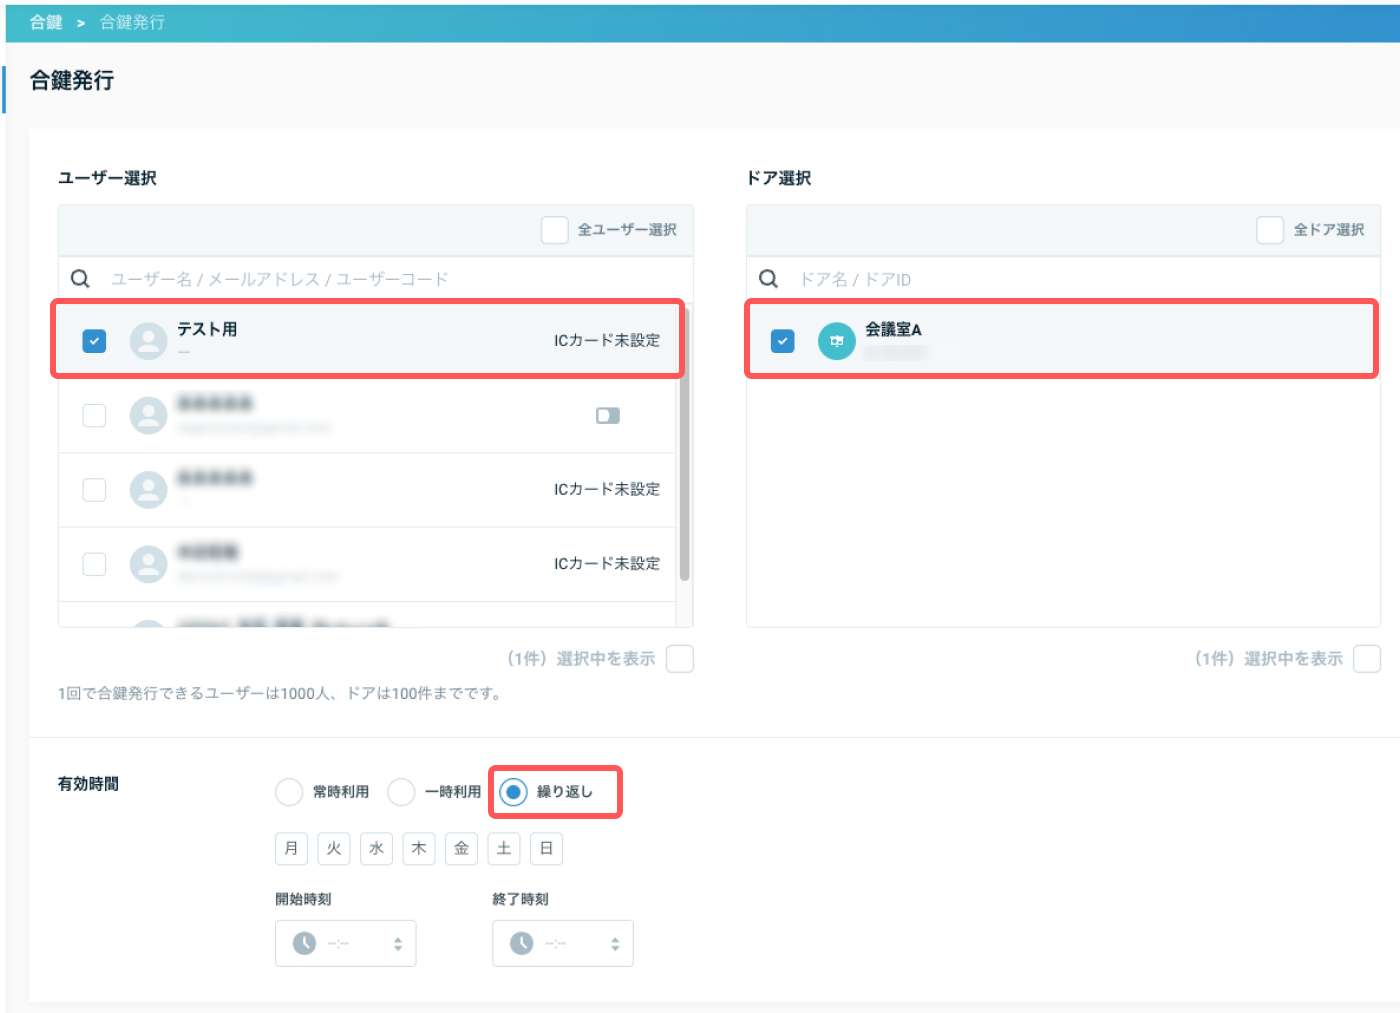Select the 金 weekday button
The height and width of the screenshot is (1013, 1400).
(x=461, y=848)
